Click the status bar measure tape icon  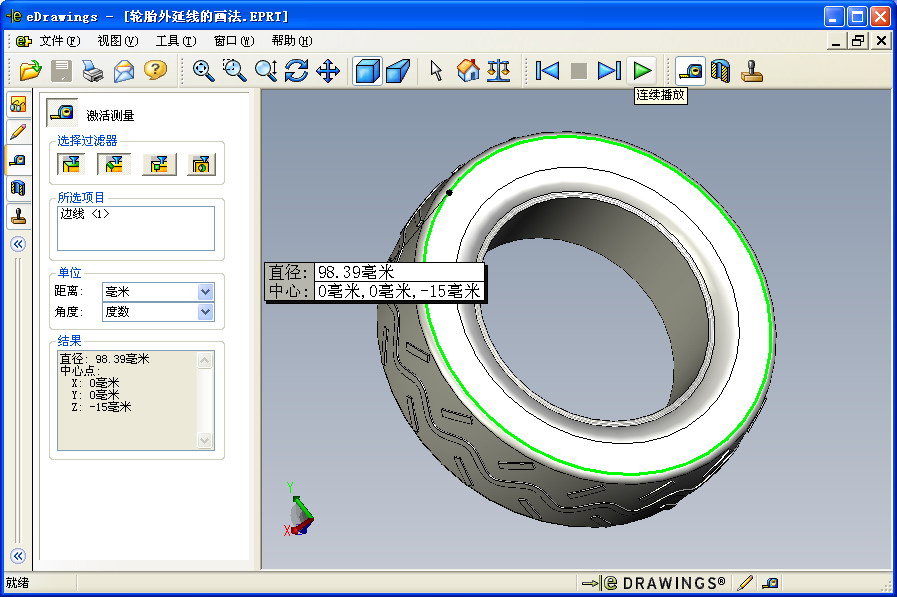coord(770,583)
